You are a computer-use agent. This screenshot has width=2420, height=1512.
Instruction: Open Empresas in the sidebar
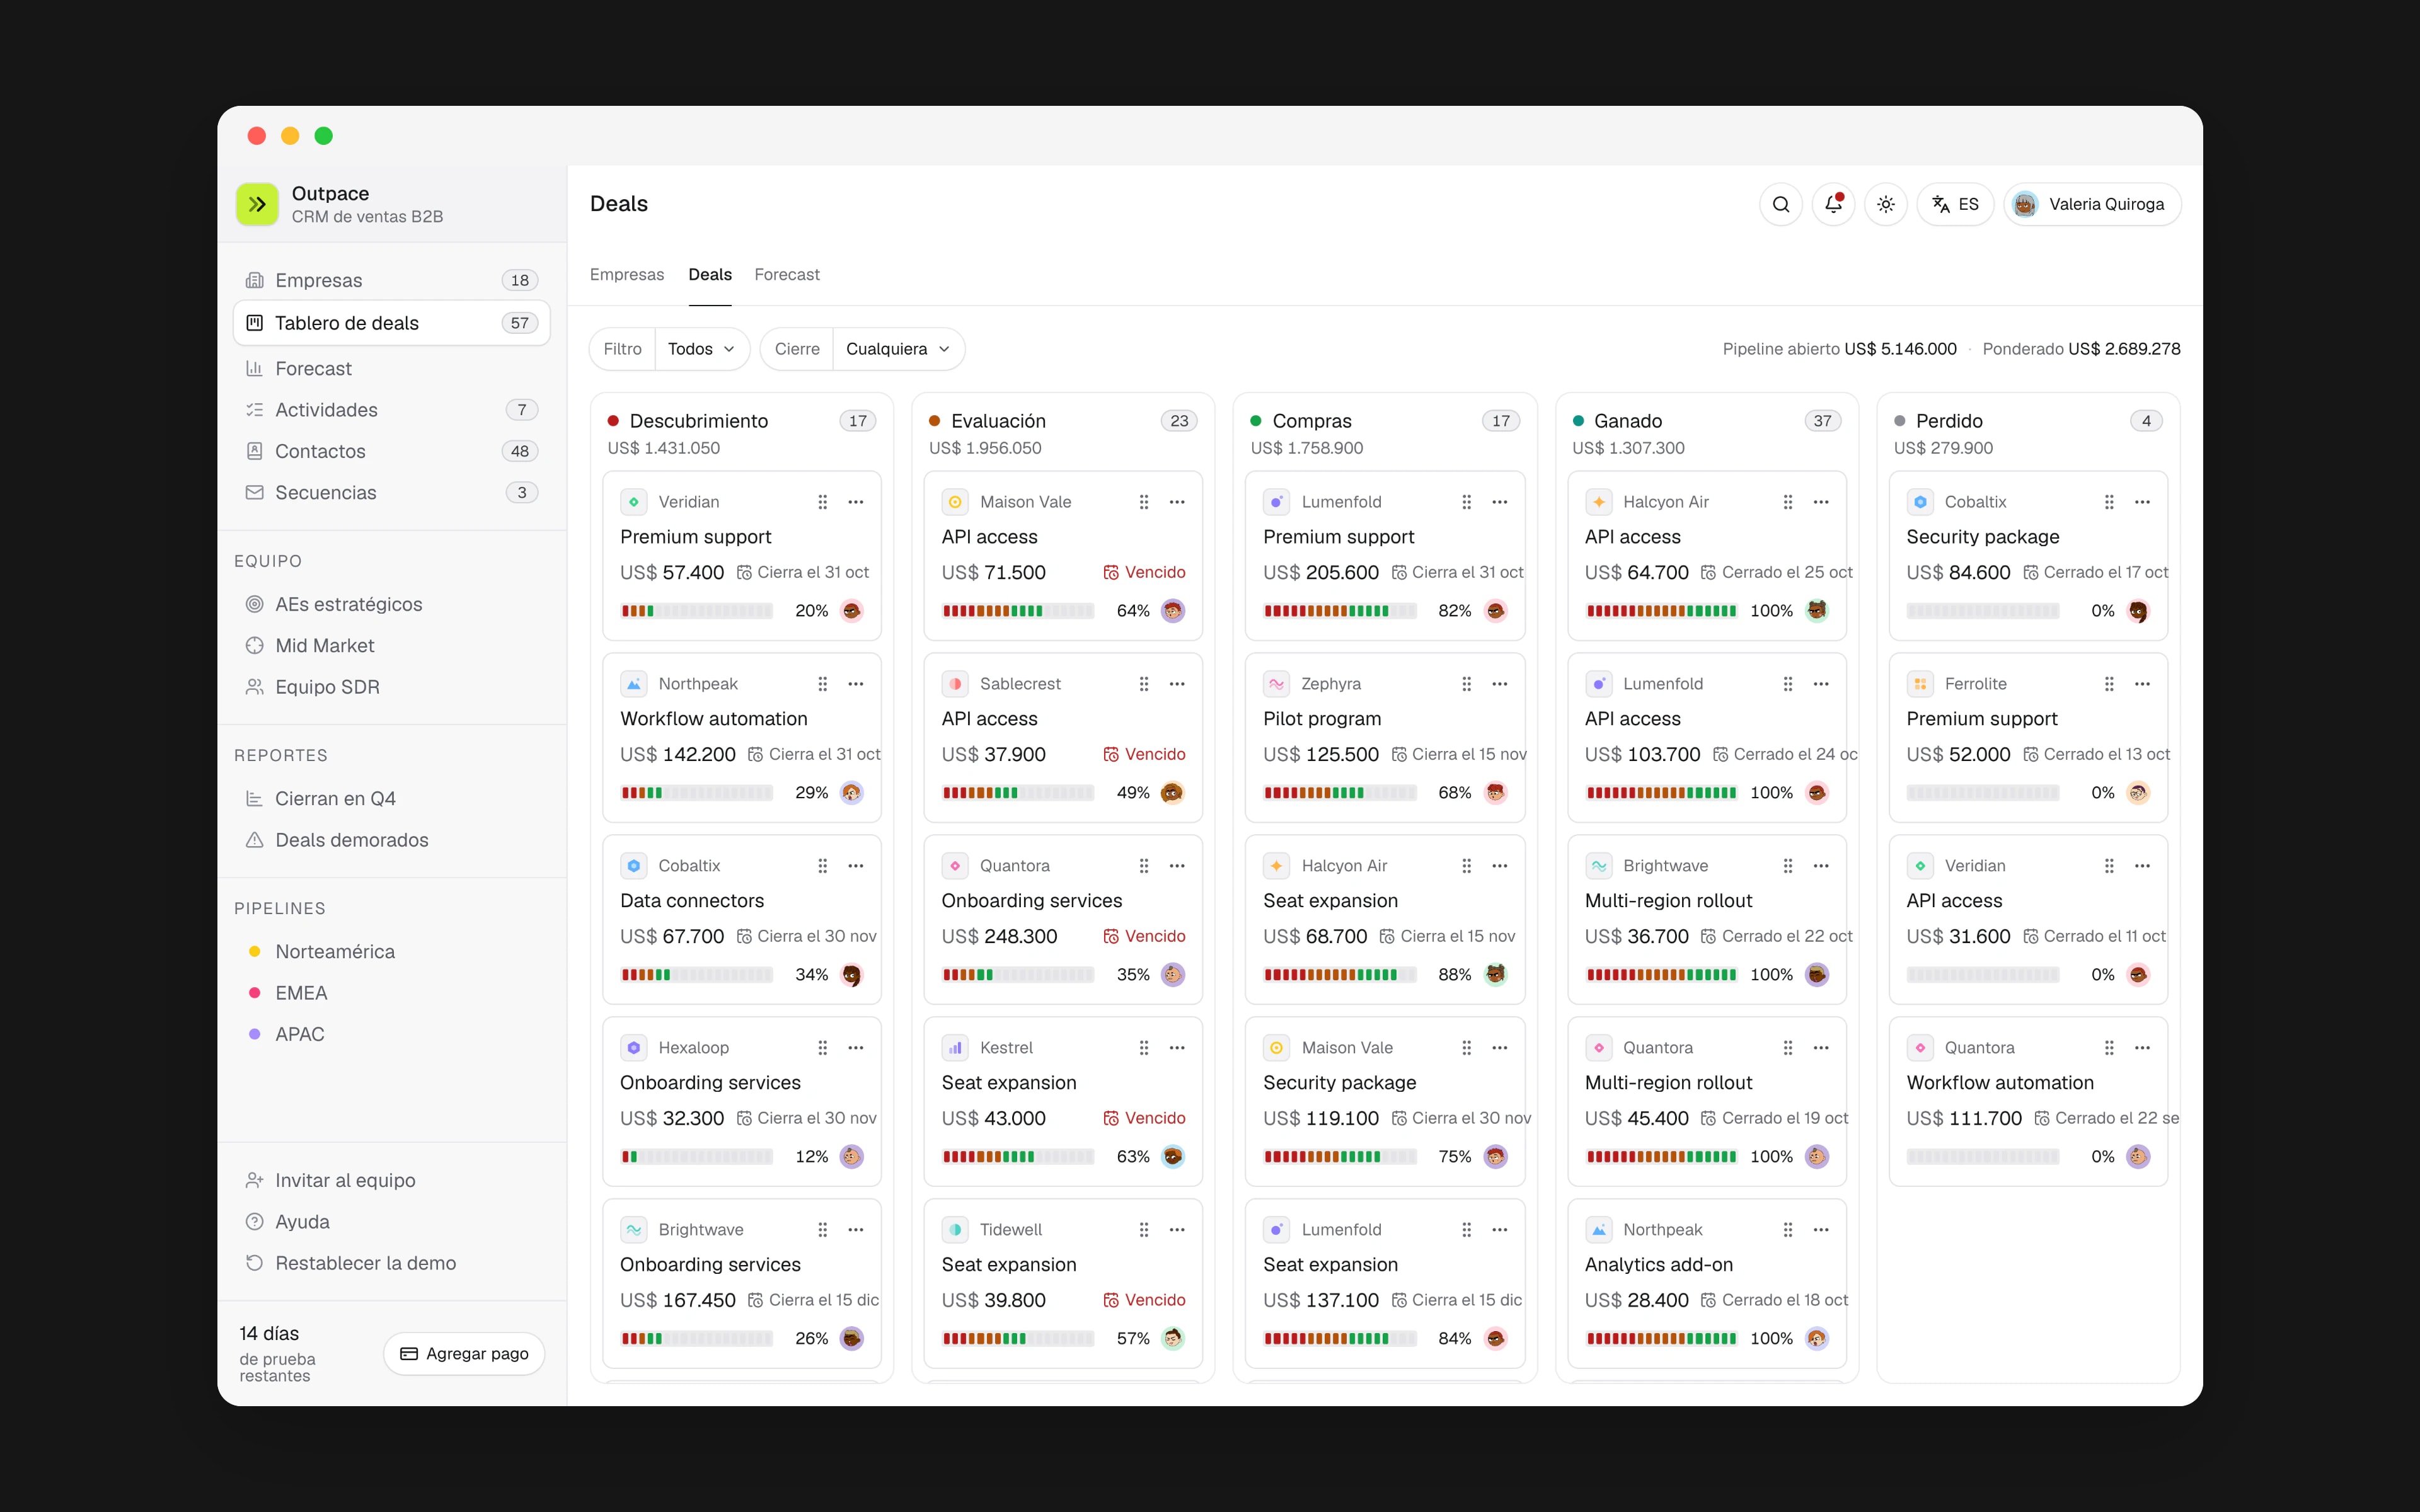click(392, 280)
